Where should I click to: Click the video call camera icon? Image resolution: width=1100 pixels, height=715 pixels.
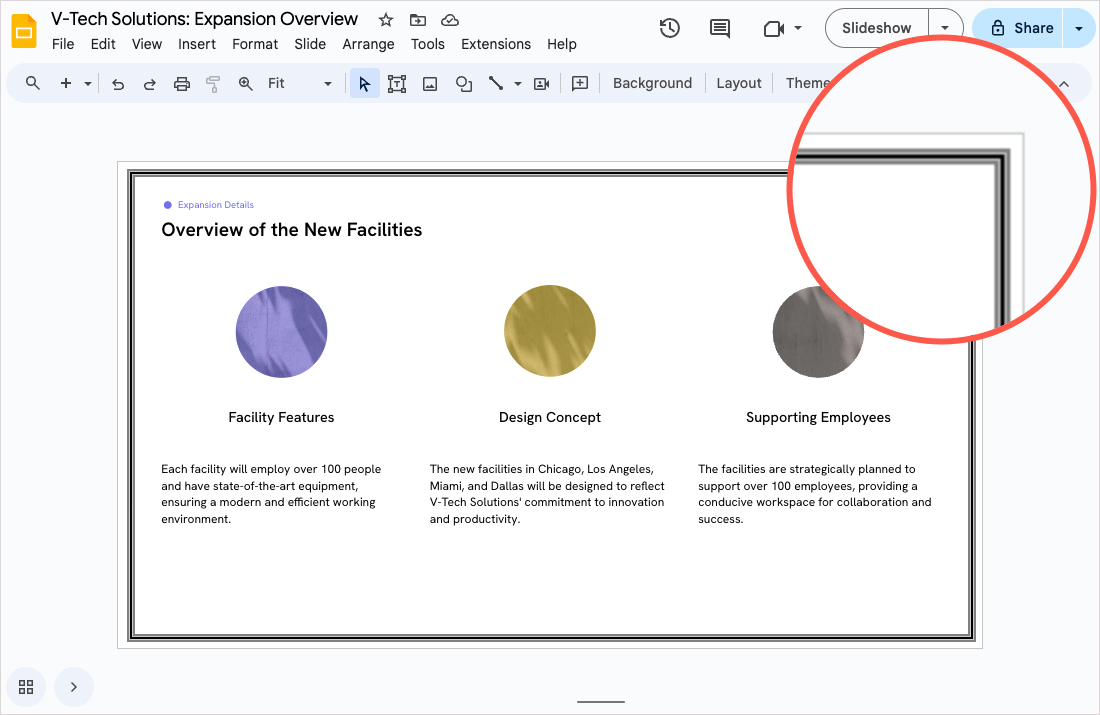774,29
